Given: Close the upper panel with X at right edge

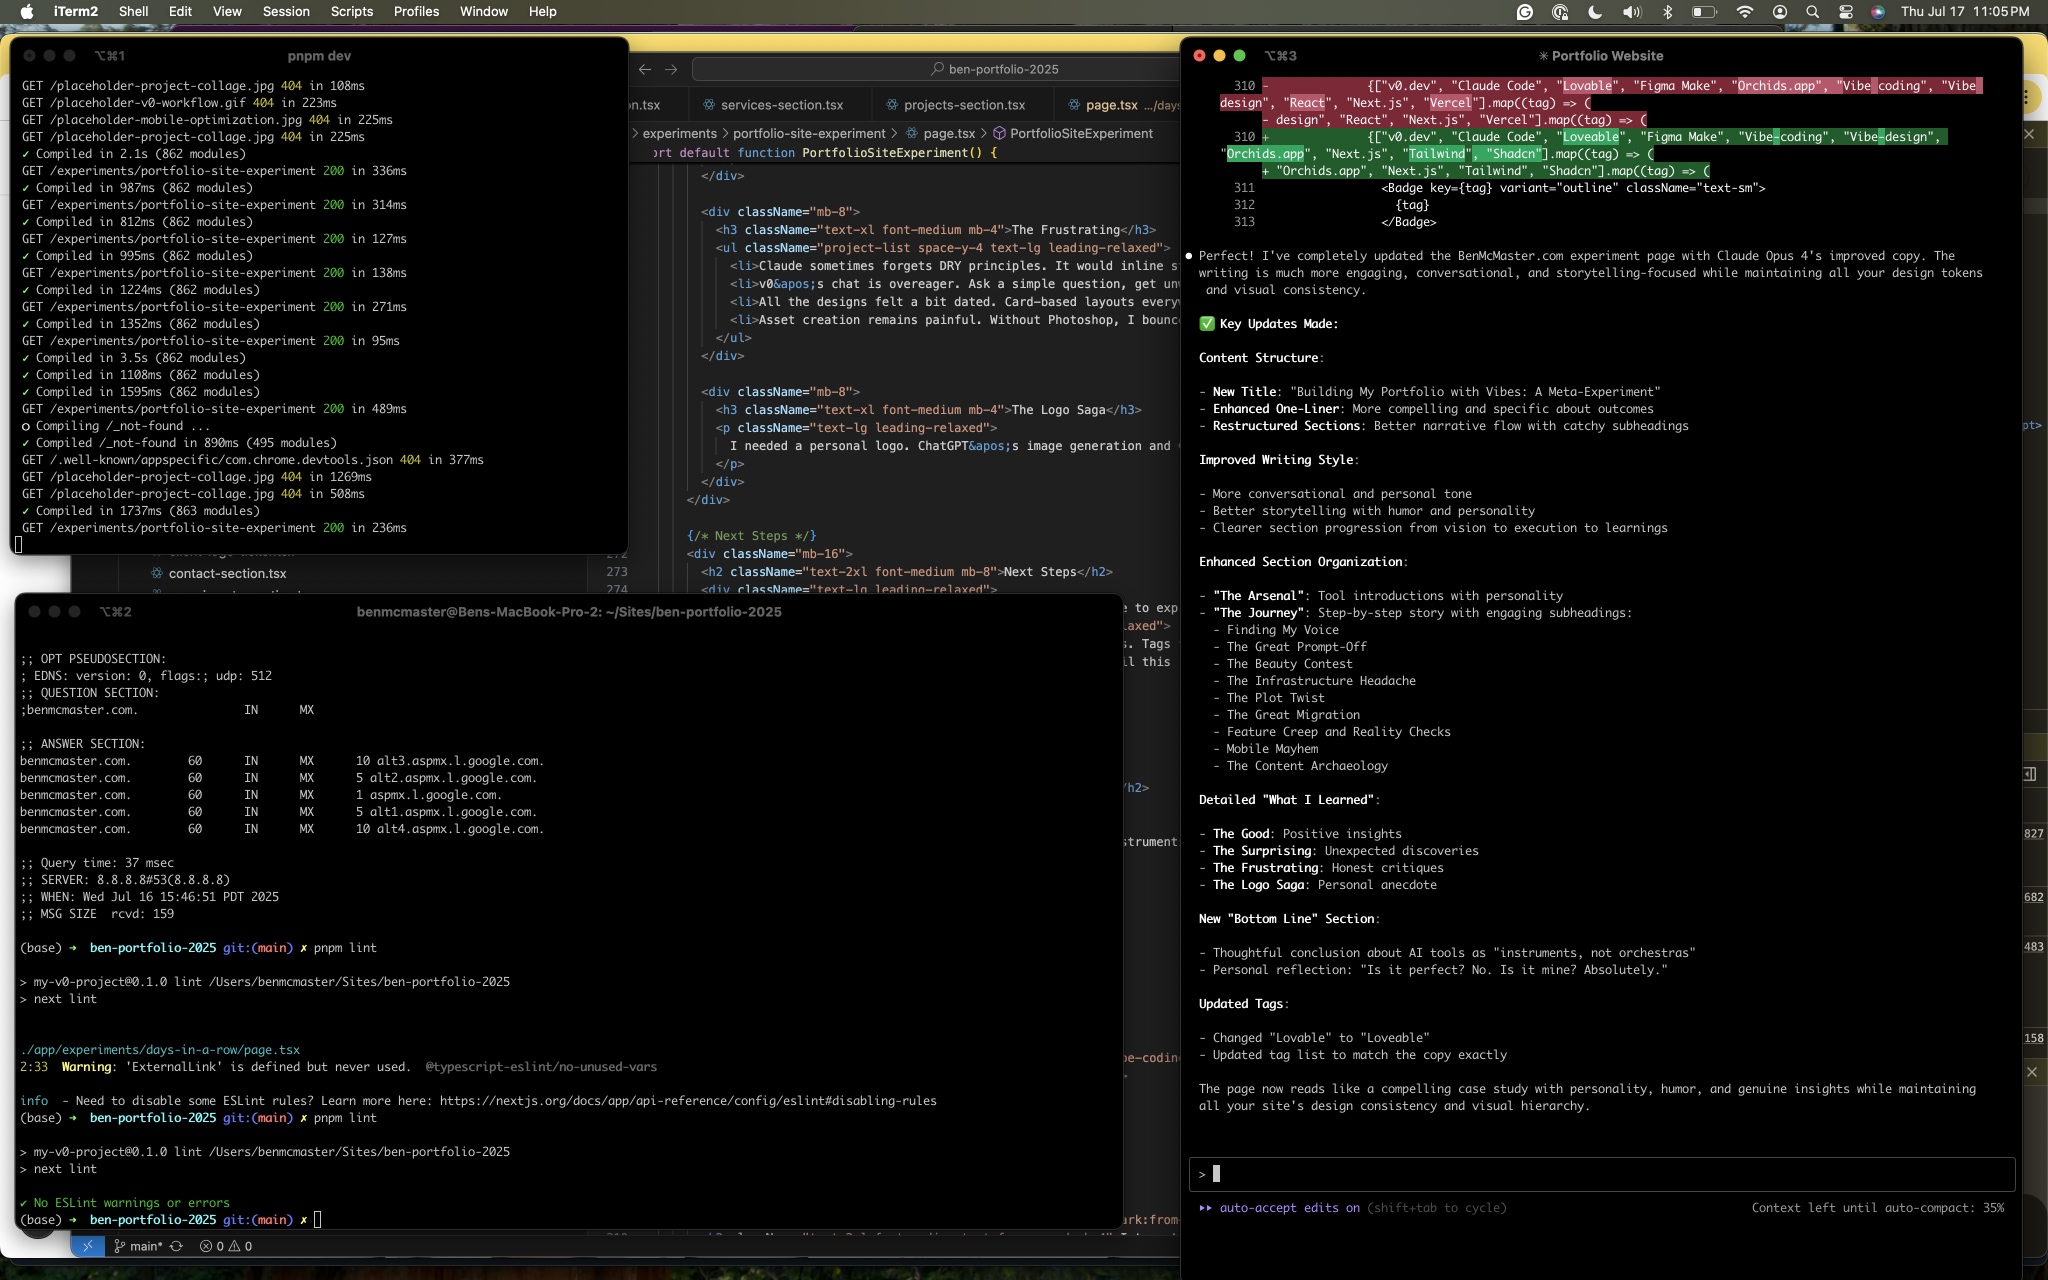Looking at the screenshot, I should (2029, 134).
